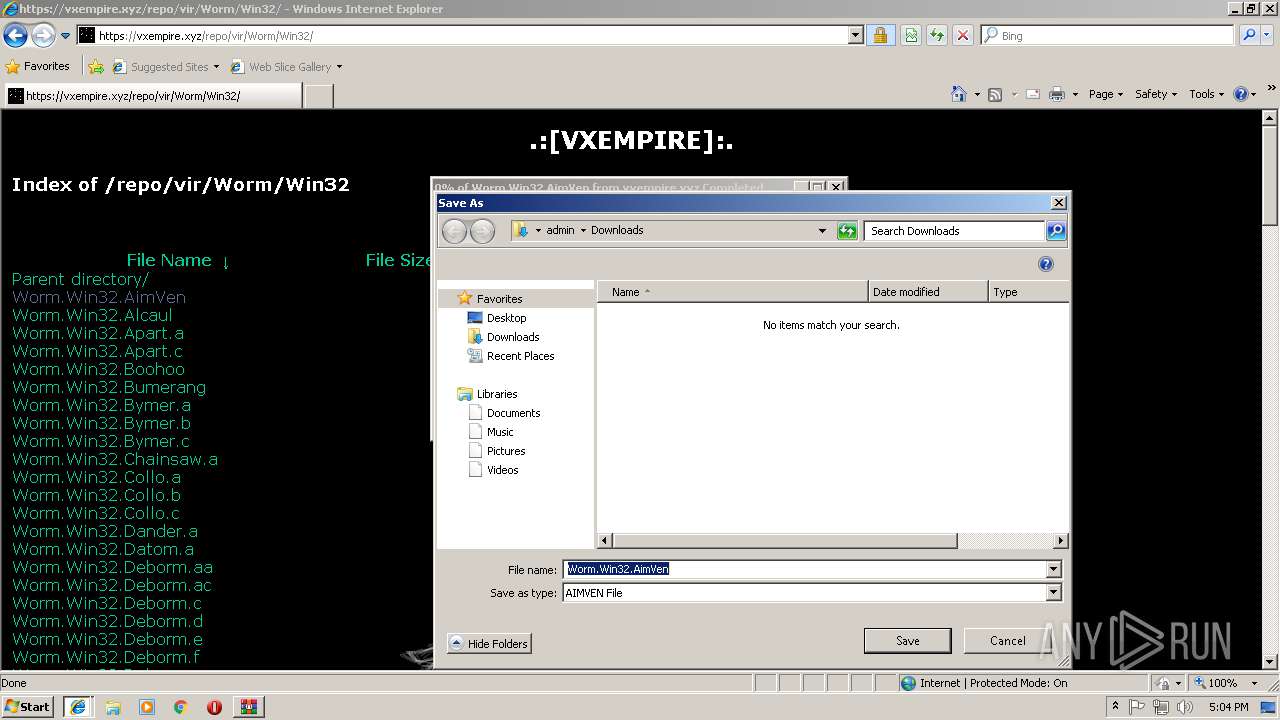Click the Home icon in command bar
The width and height of the screenshot is (1280, 720).
[x=958, y=94]
